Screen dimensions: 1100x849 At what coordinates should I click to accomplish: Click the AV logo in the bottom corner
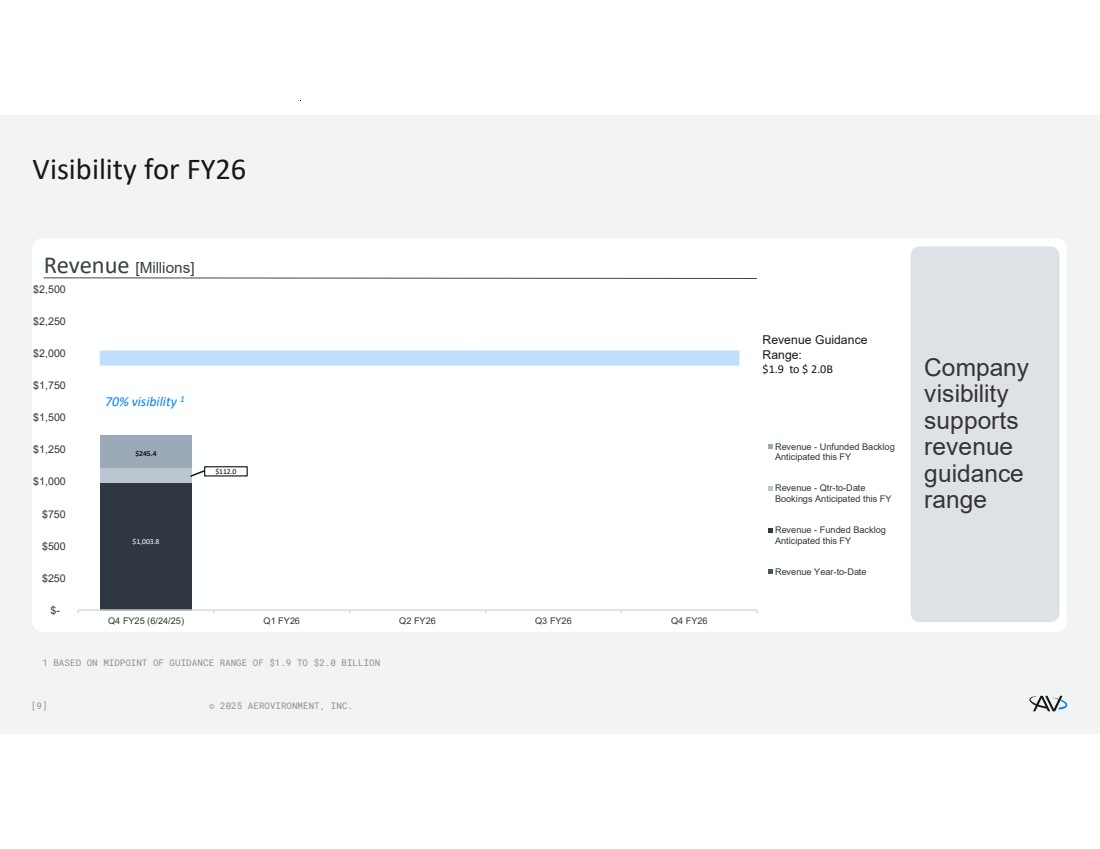1048,704
